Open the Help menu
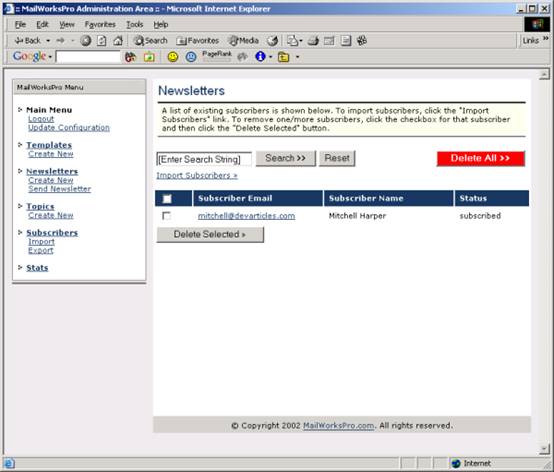The image size is (554, 472). (161, 24)
